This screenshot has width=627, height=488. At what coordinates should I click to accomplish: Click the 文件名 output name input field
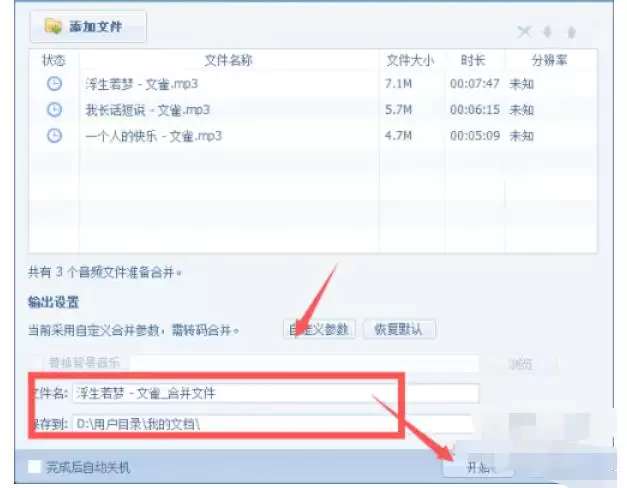[x=276, y=394]
